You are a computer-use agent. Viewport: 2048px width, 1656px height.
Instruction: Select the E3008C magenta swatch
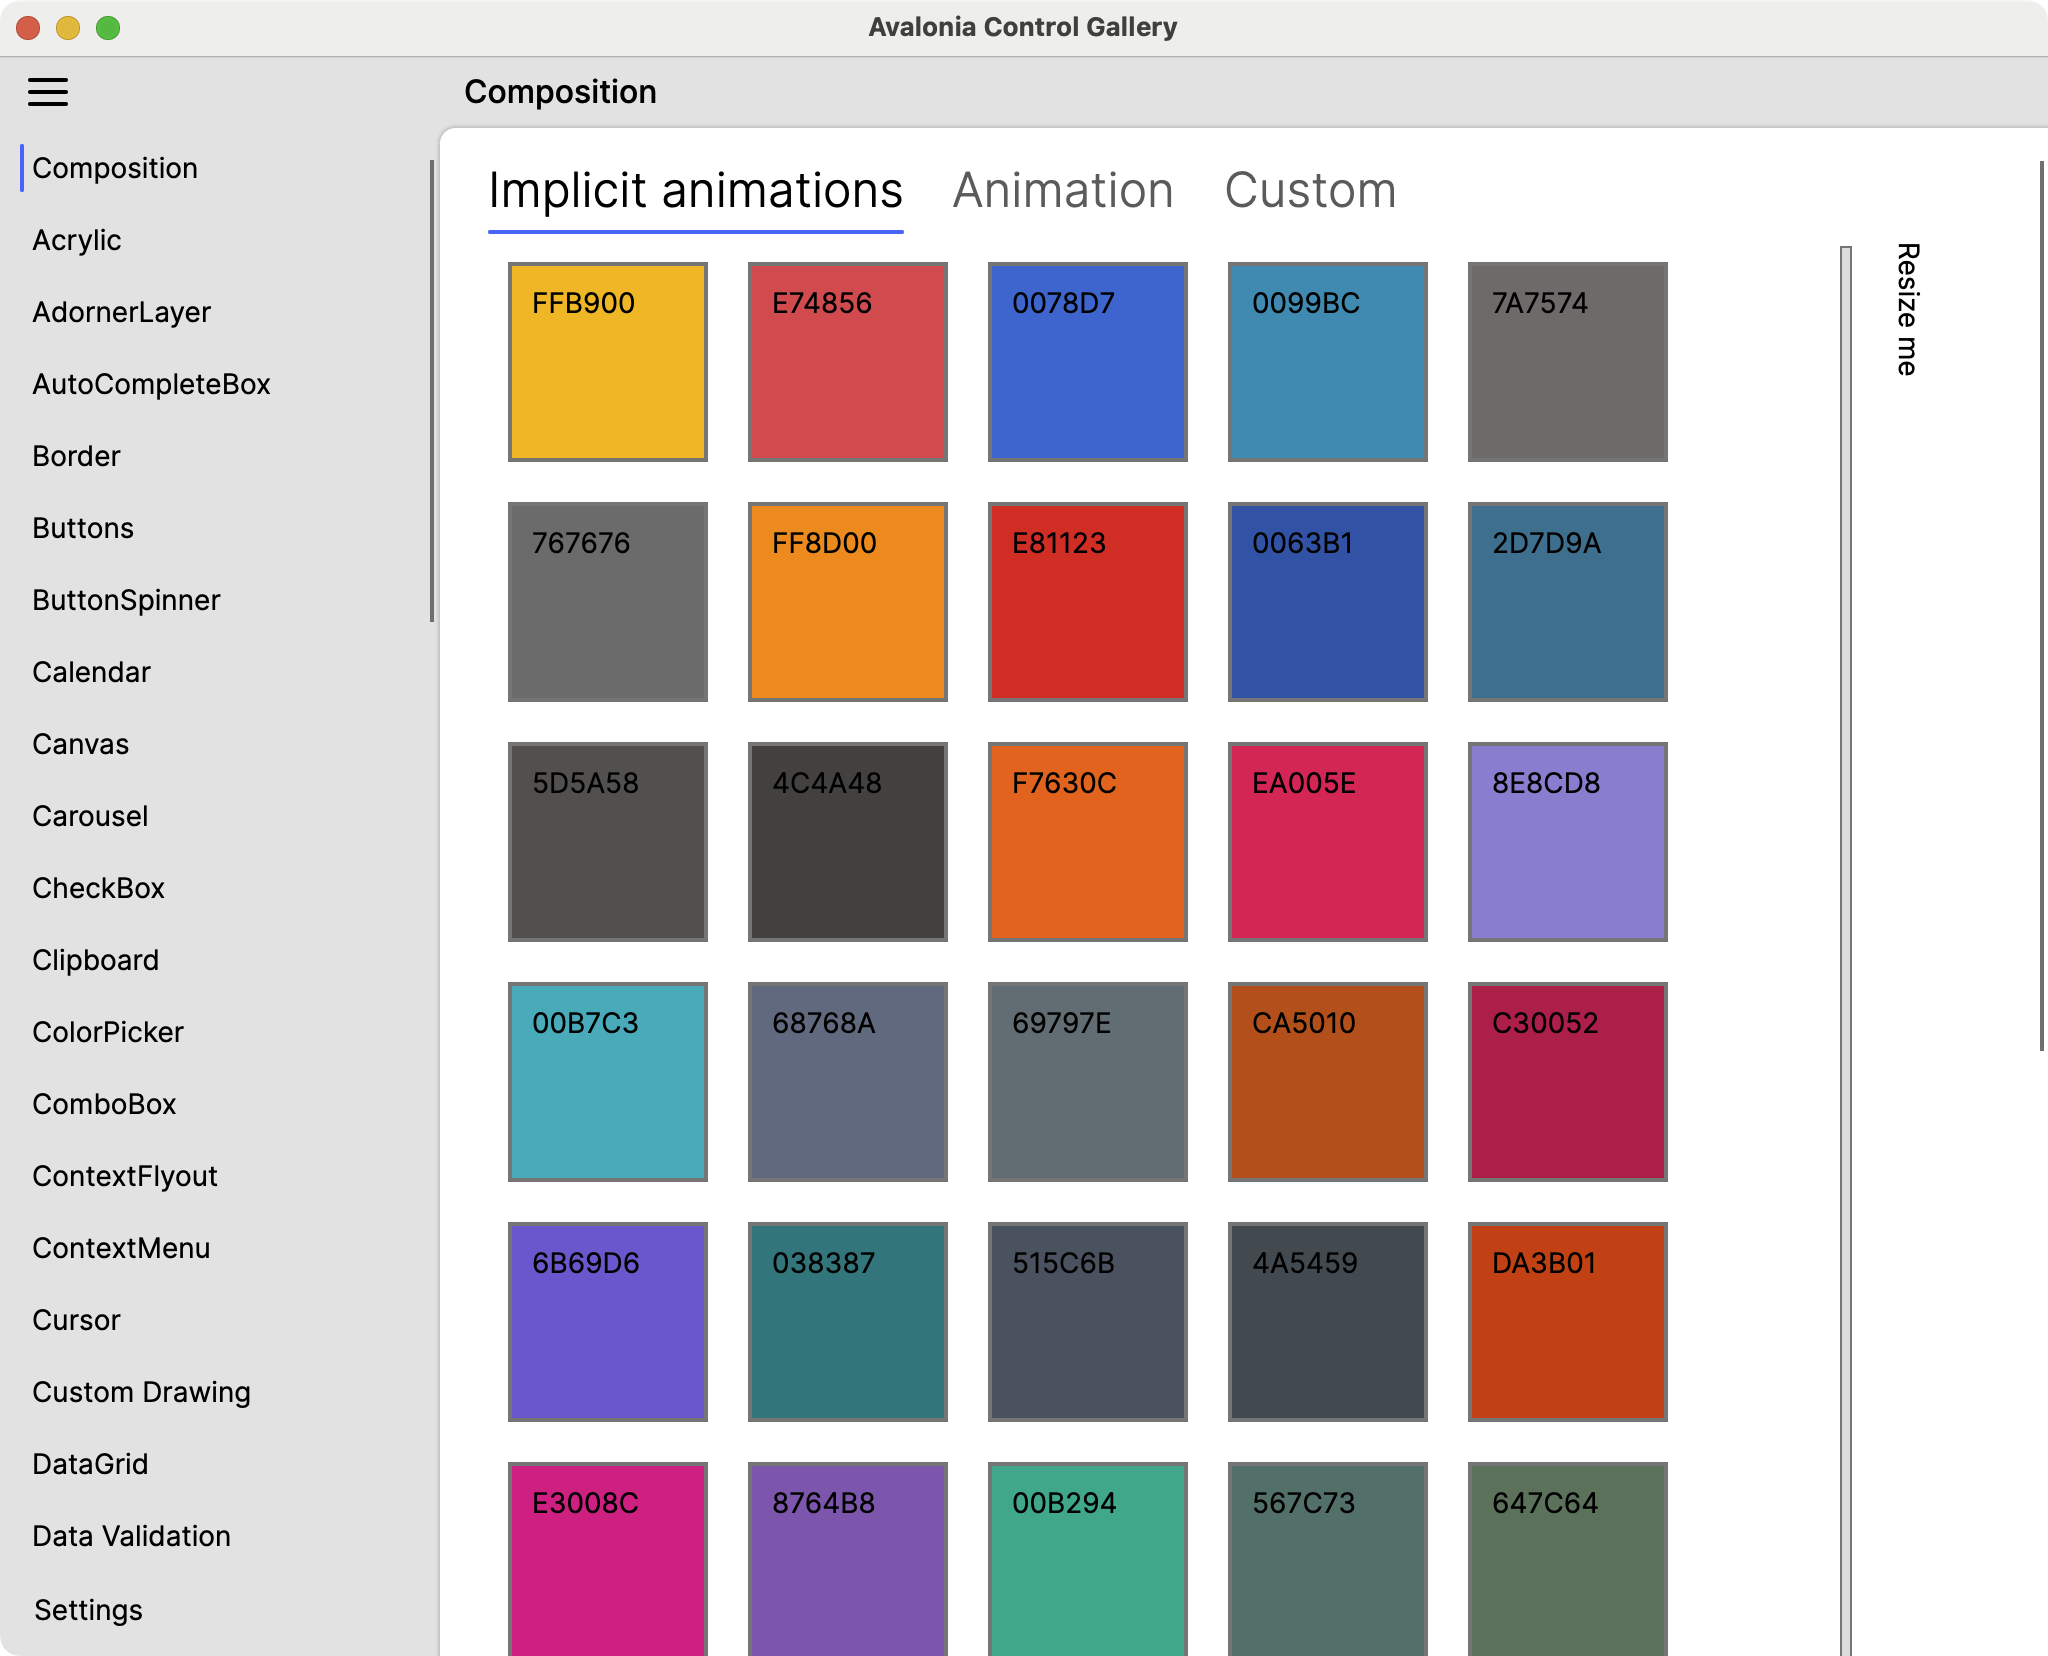[608, 1559]
